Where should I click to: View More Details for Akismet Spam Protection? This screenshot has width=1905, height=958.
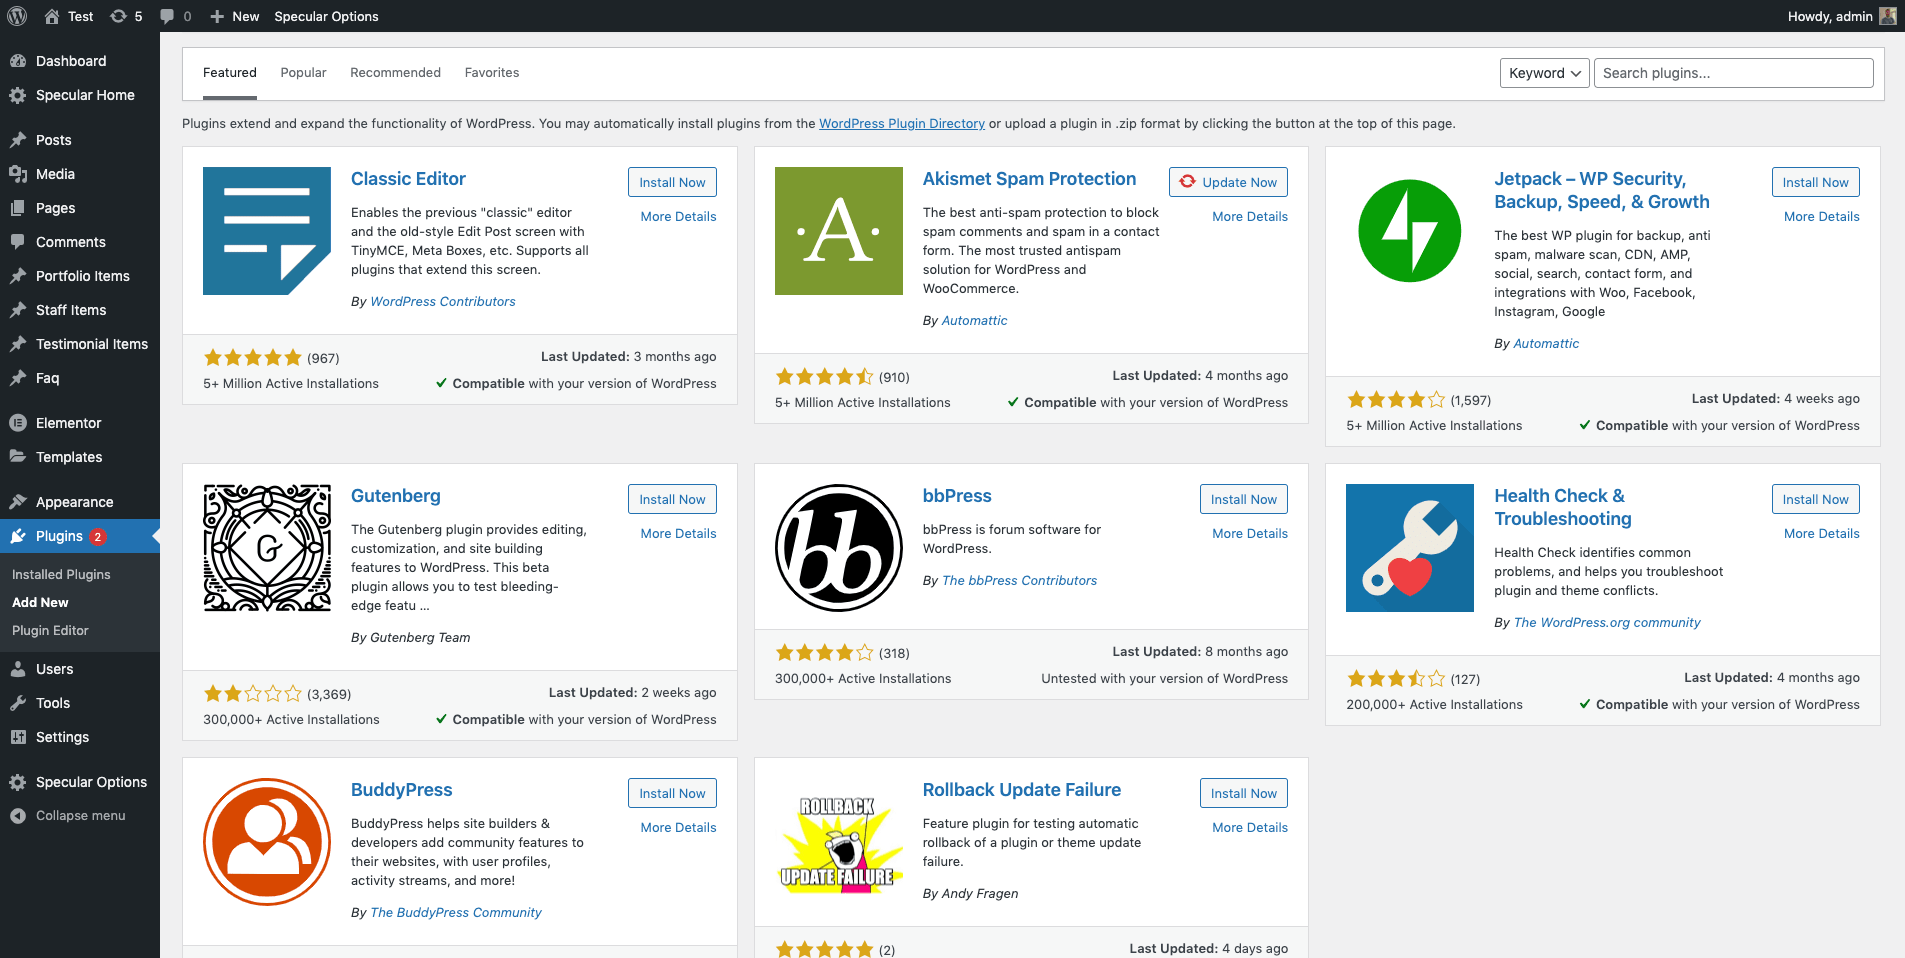[x=1250, y=216]
